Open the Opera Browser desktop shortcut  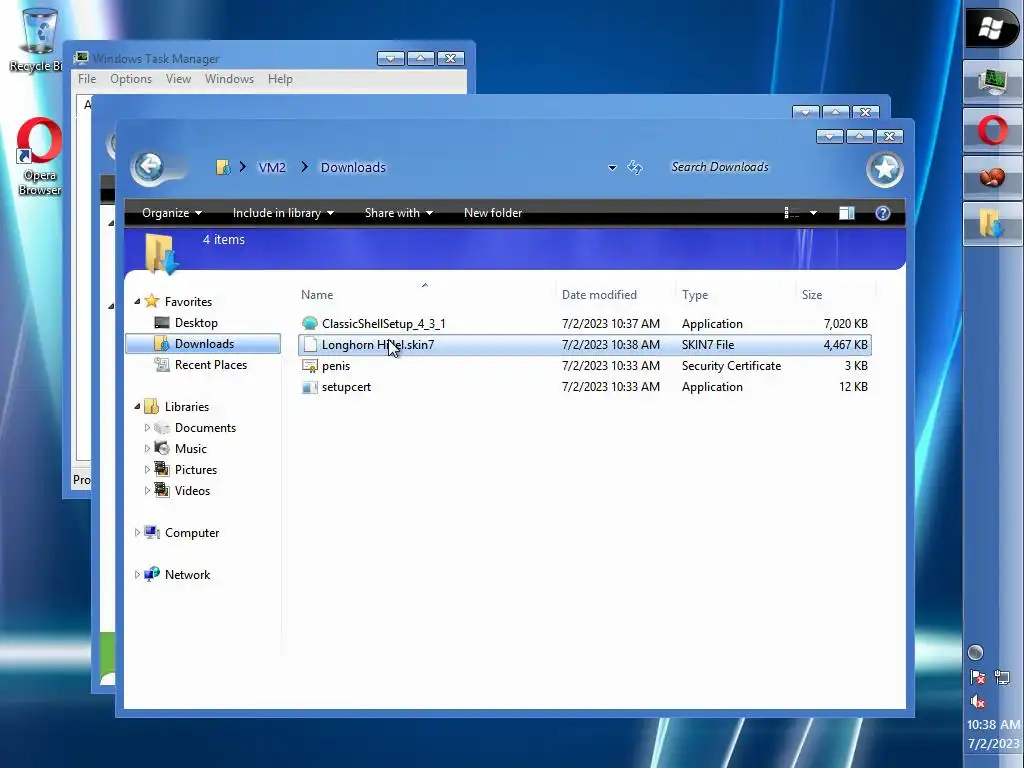39,157
